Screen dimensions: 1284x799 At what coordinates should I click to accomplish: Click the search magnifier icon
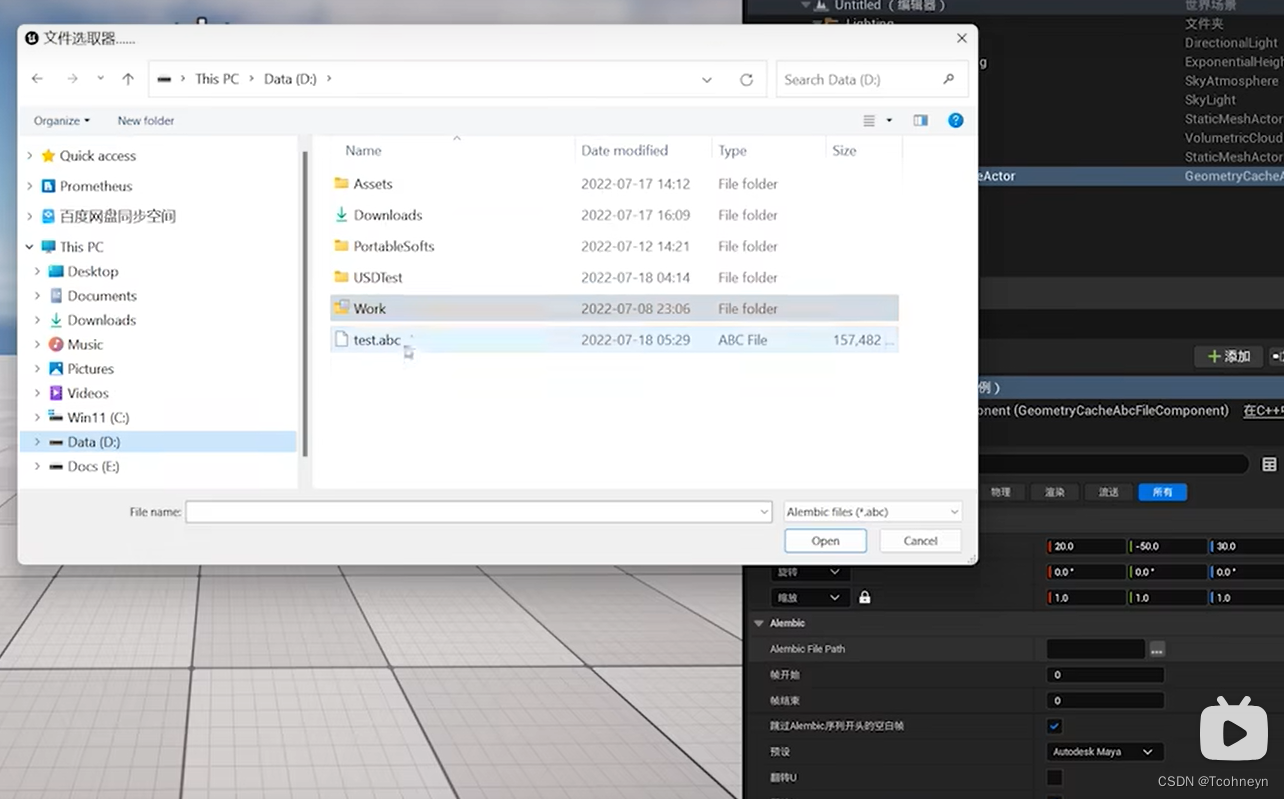pos(948,79)
